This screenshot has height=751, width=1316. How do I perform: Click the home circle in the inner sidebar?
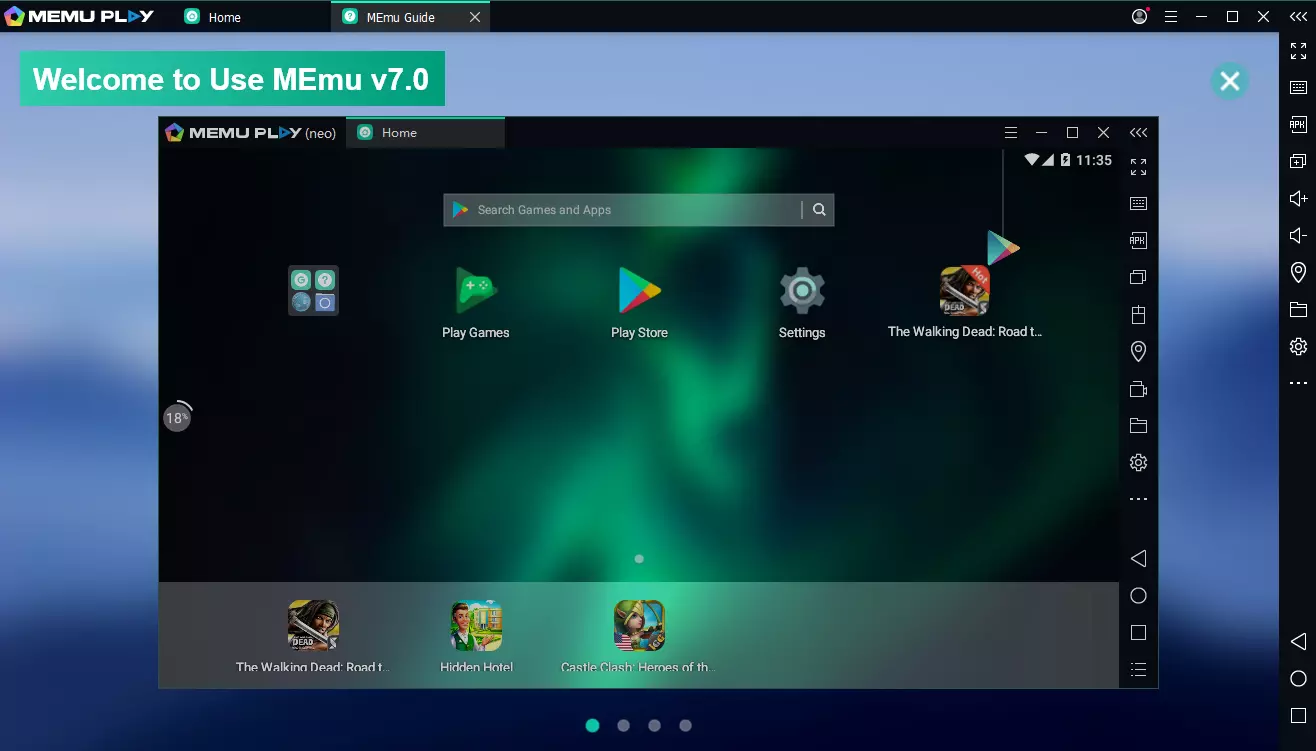tap(1138, 595)
